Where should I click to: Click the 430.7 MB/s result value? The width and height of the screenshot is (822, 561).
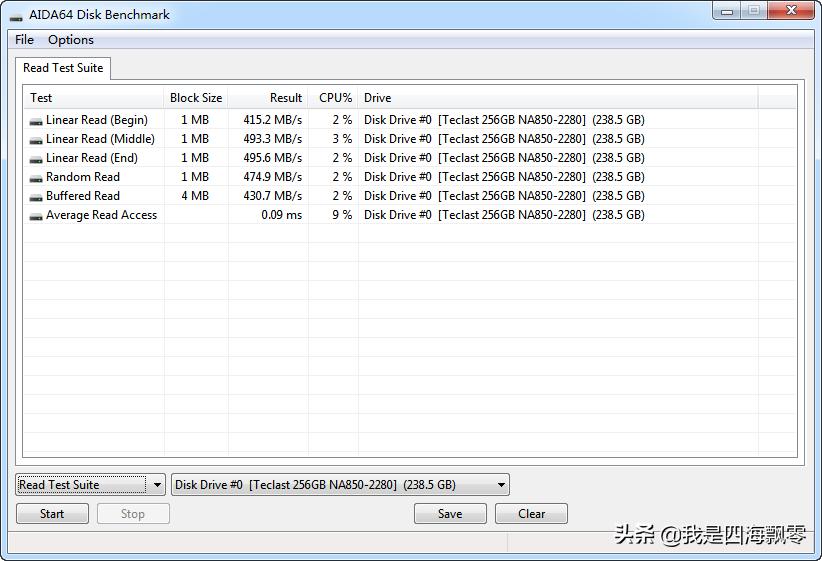click(273, 196)
